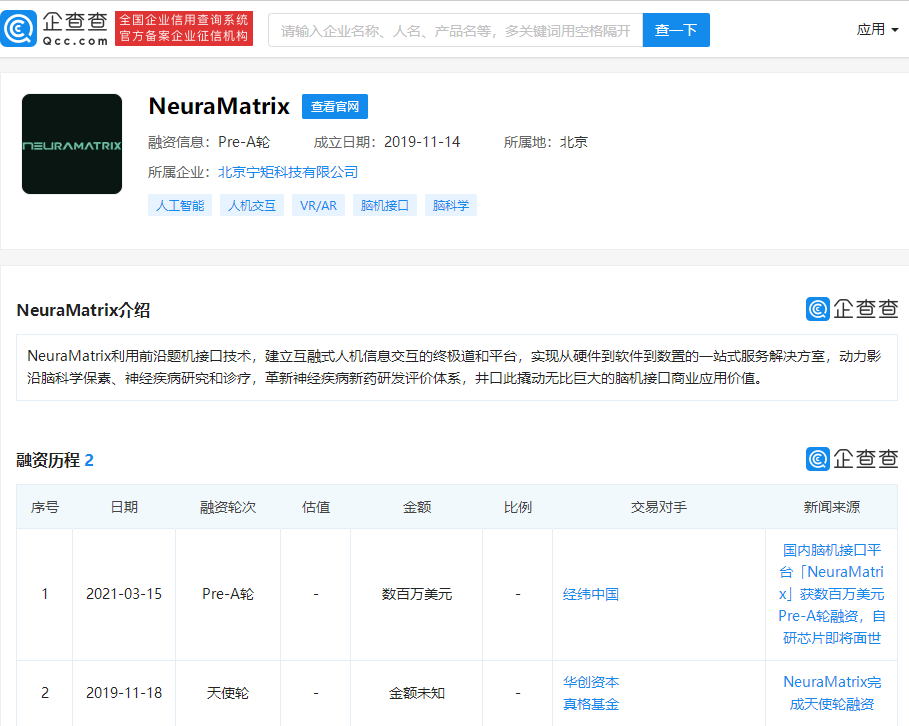
Task: Click the 查一下 search button
Action: [x=676, y=30]
